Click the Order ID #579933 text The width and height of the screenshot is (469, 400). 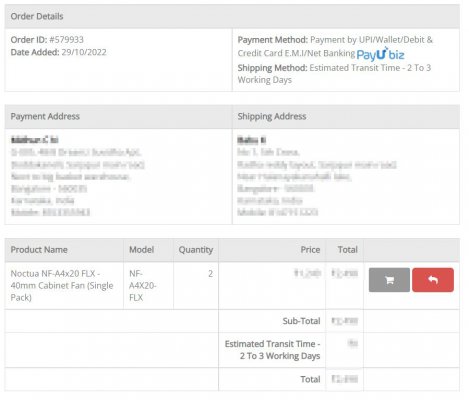click(x=47, y=40)
